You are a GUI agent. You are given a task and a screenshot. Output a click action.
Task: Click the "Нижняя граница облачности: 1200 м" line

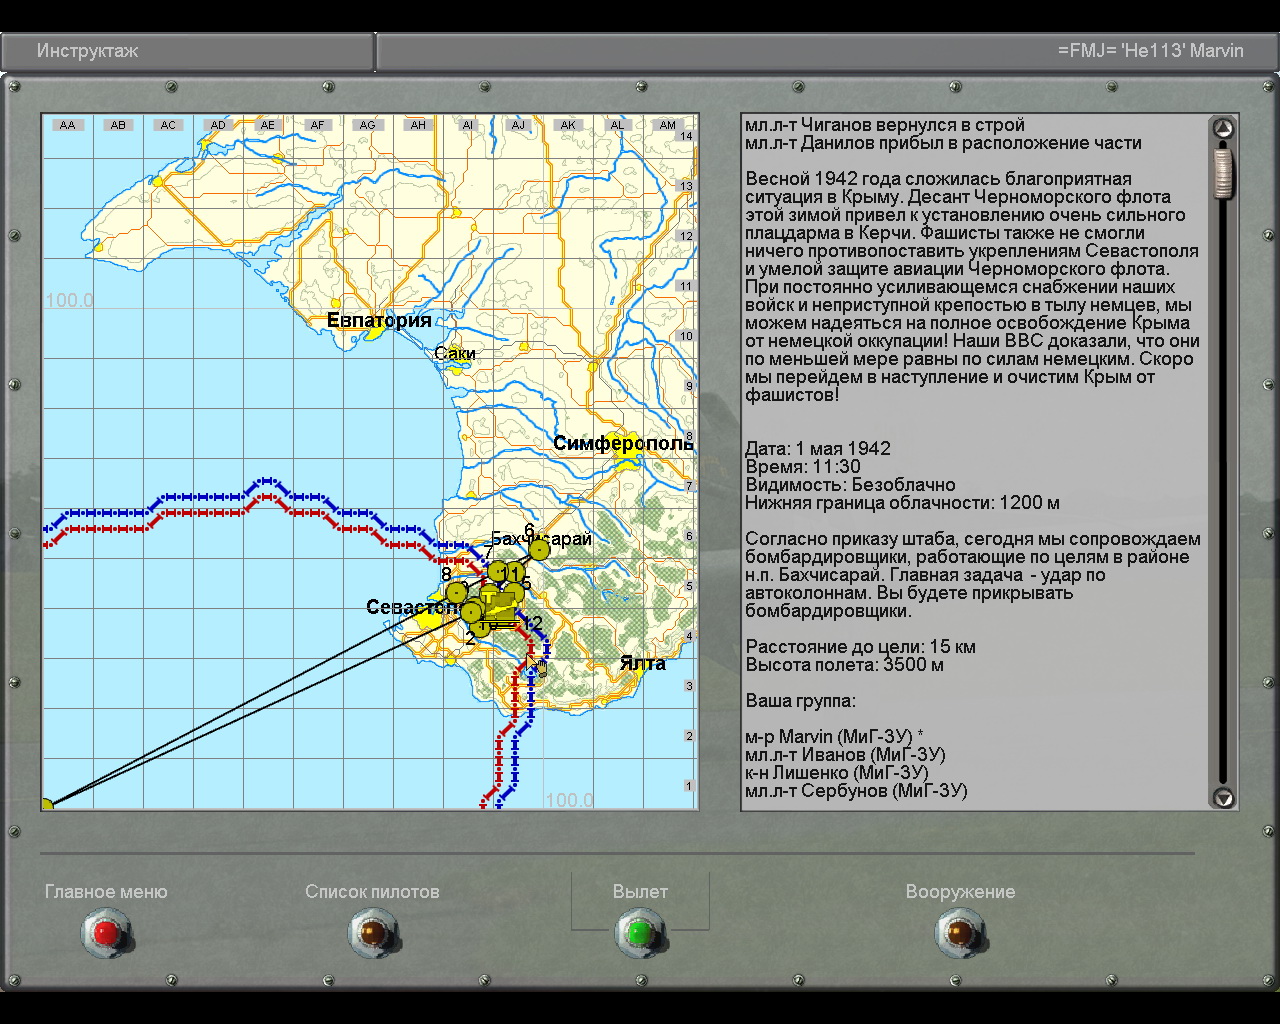click(902, 503)
